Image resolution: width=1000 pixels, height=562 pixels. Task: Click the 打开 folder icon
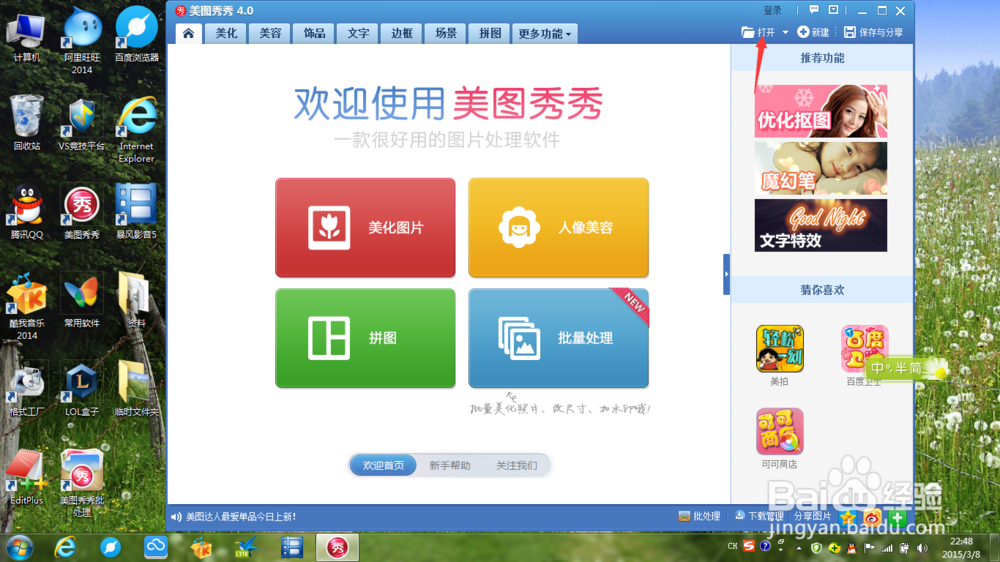point(748,32)
